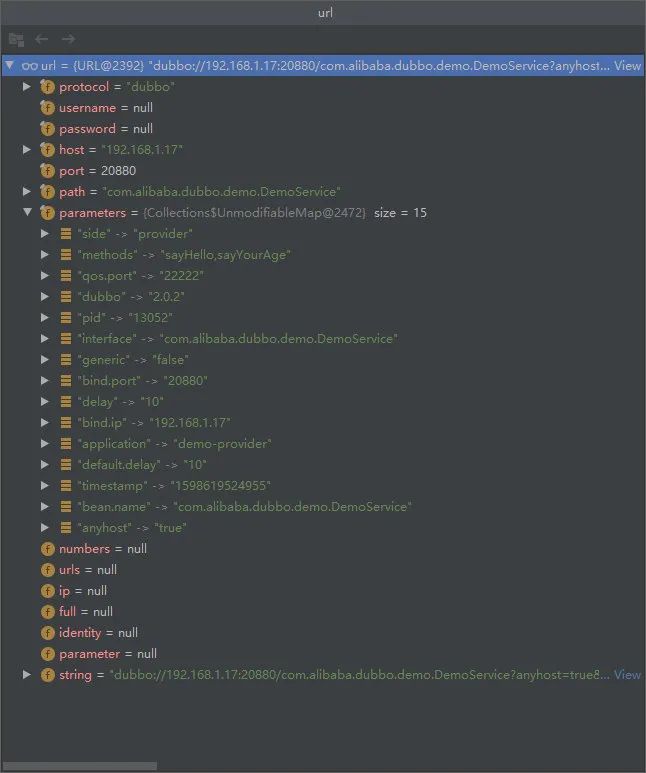Click the map entry icon for "timestamp"
The image size is (646, 773).
[66, 486]
